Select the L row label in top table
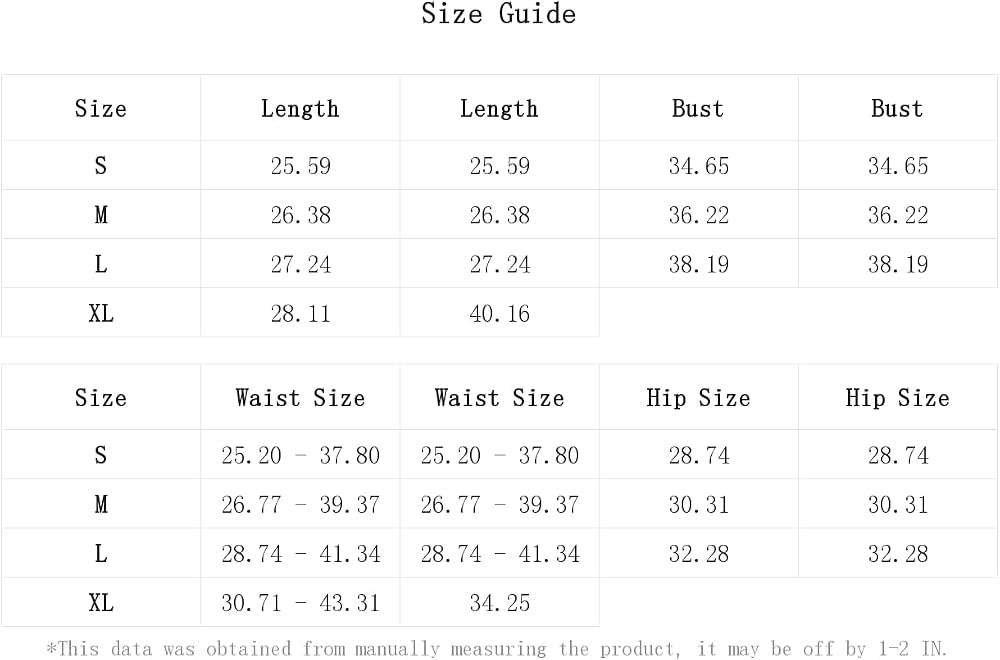This screenshot has height=660, width=1000. click(x=101, y=264)
